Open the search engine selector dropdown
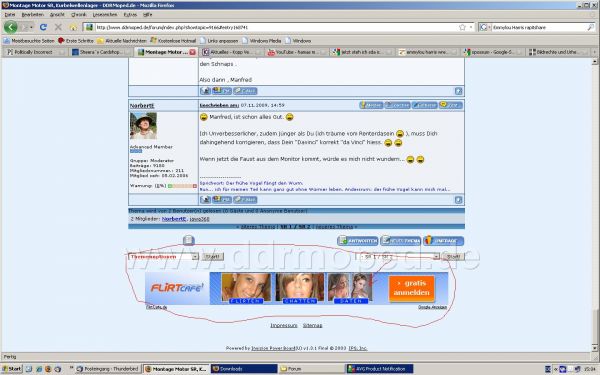This screenshot has height=375, width=600. point(485,27)
